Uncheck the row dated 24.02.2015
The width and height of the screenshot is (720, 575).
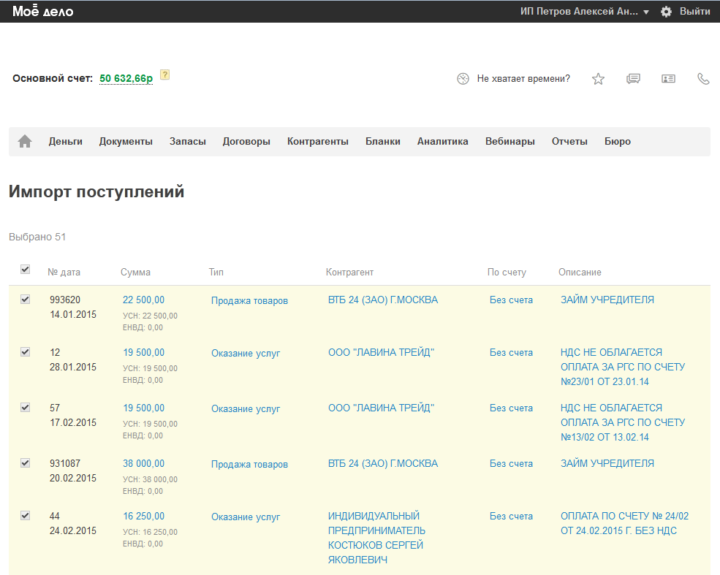coord(25,515)
